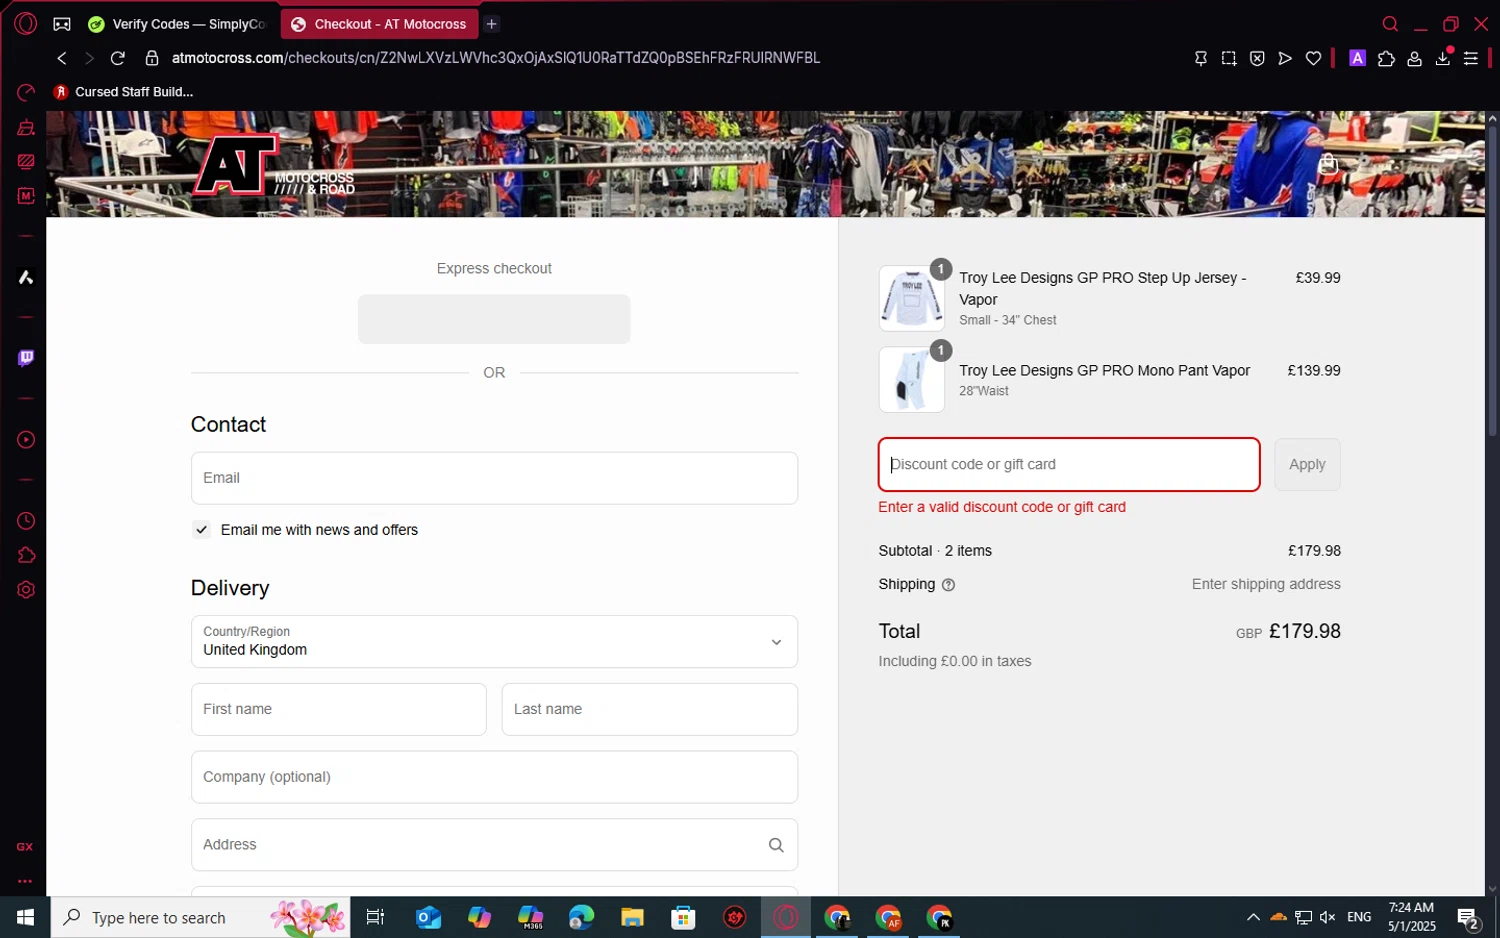Open Microsoft Store from the taskbar

pyautogui.click(x=683, y=917)
